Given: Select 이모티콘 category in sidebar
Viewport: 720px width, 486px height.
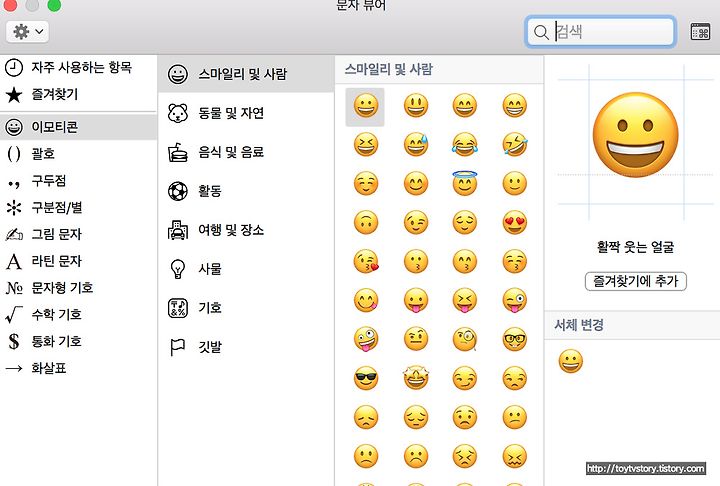Looking at the screenshot, I should 79,127.
